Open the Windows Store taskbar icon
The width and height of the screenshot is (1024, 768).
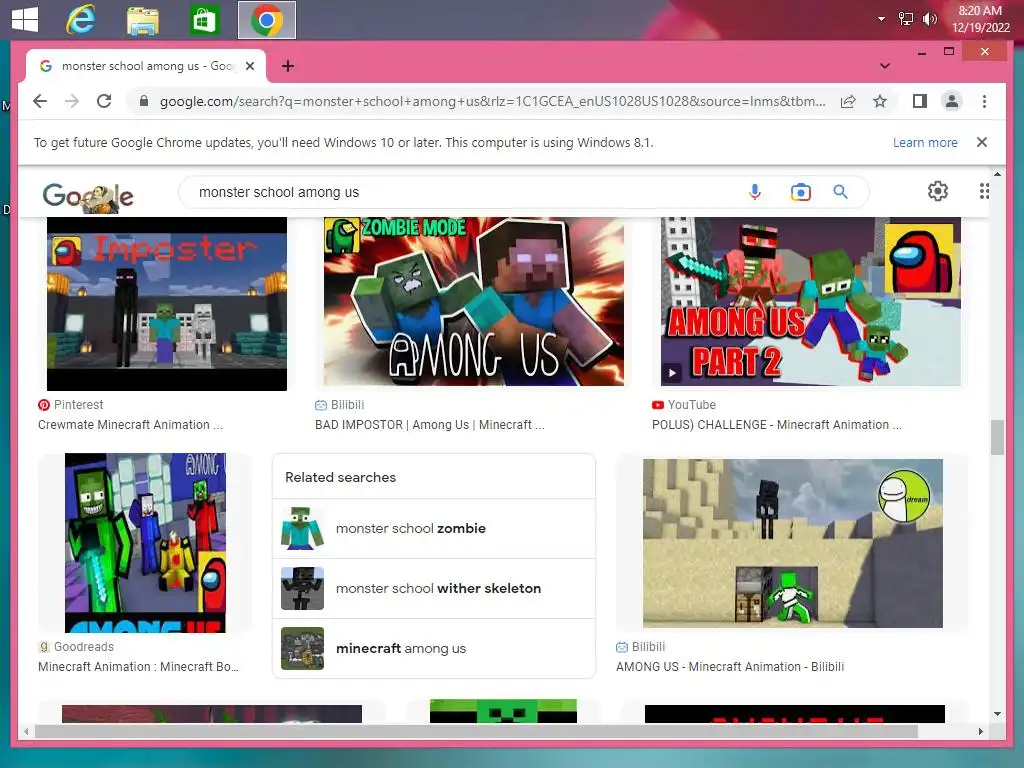tap(204, 20)
